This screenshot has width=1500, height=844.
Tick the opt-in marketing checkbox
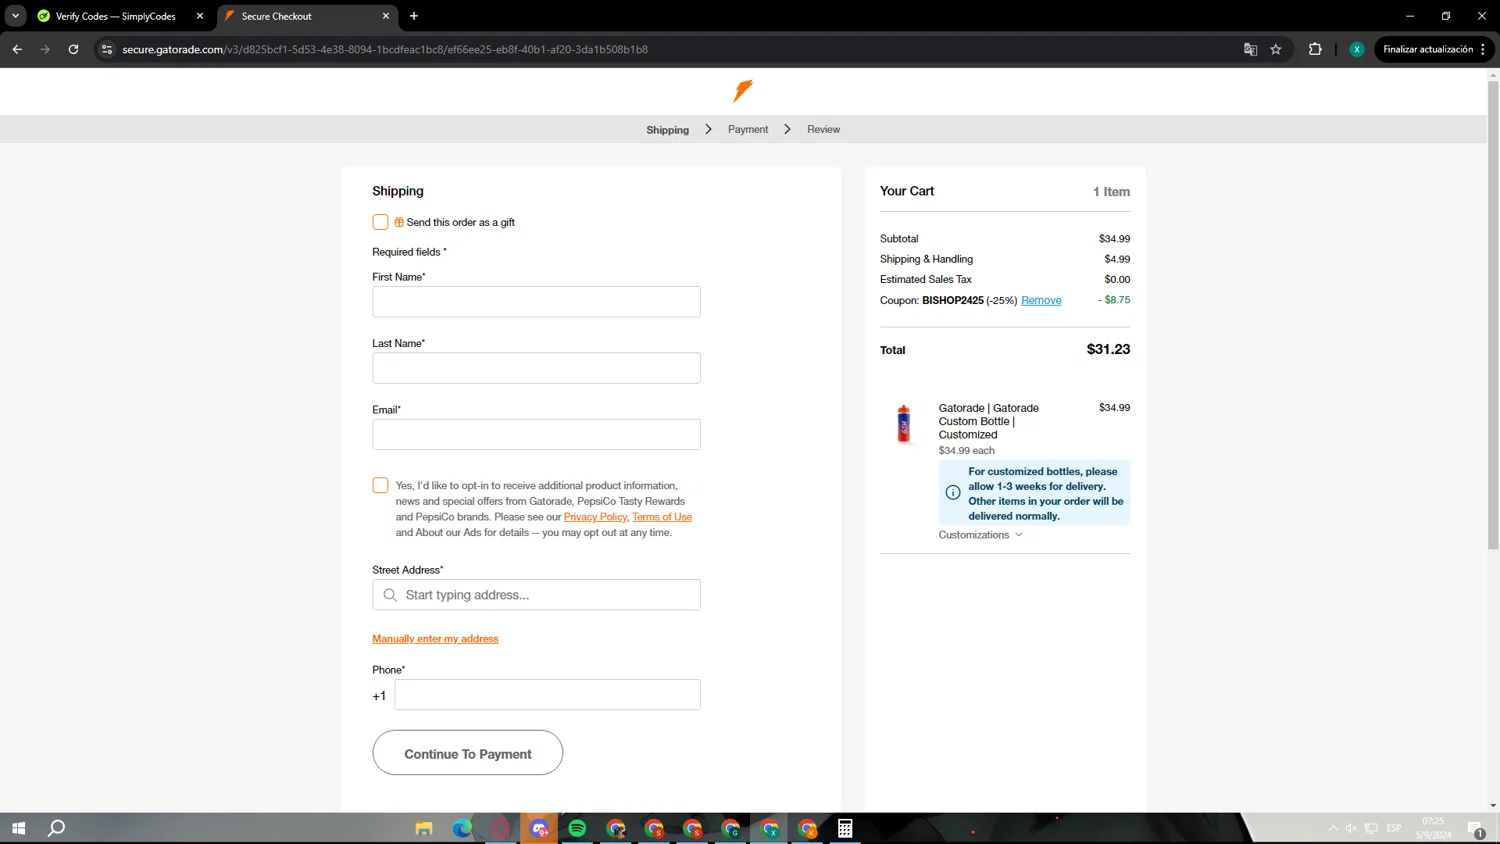click(x=380, y=485)
